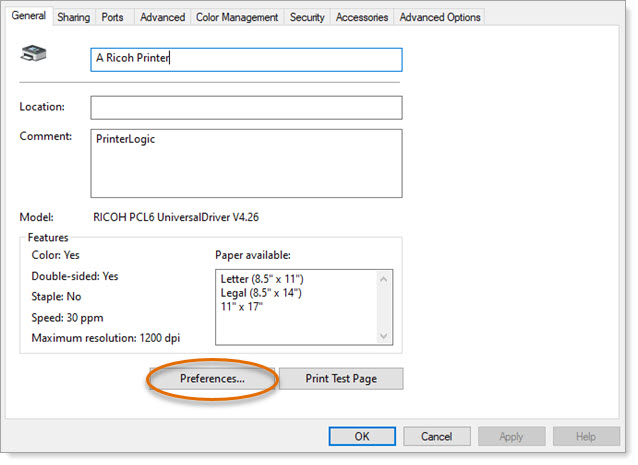Viewport: 638px width, 465px height.
Task: Open printer Preferences
Action: (211, 379)
